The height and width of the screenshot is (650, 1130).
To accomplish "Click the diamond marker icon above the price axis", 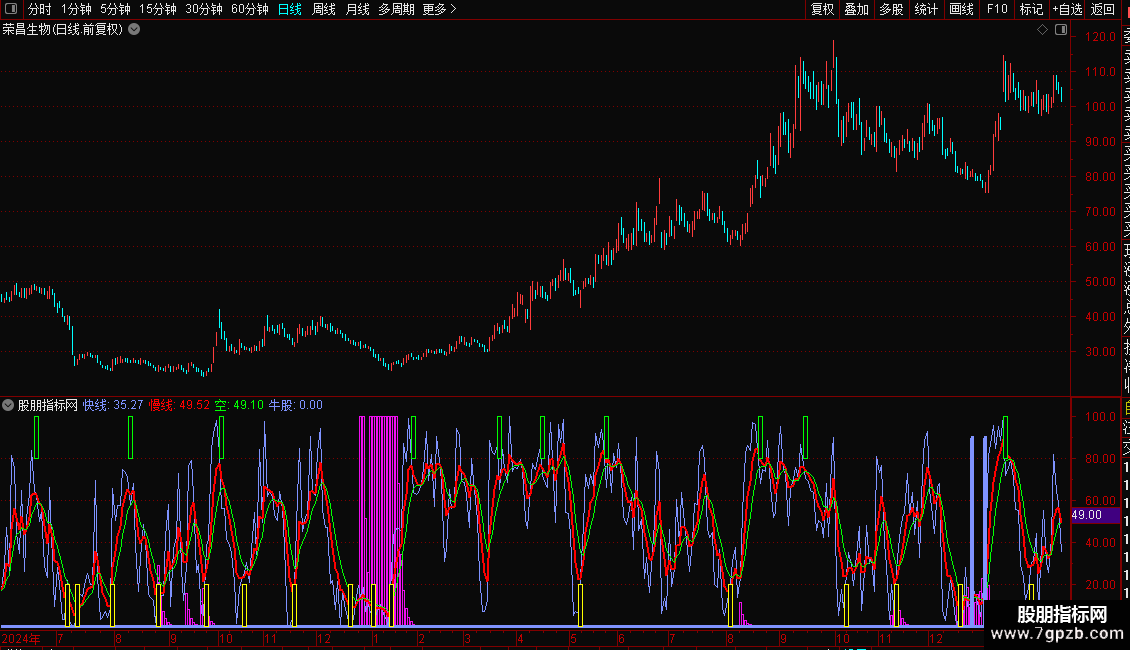I will click(1042, 30).
